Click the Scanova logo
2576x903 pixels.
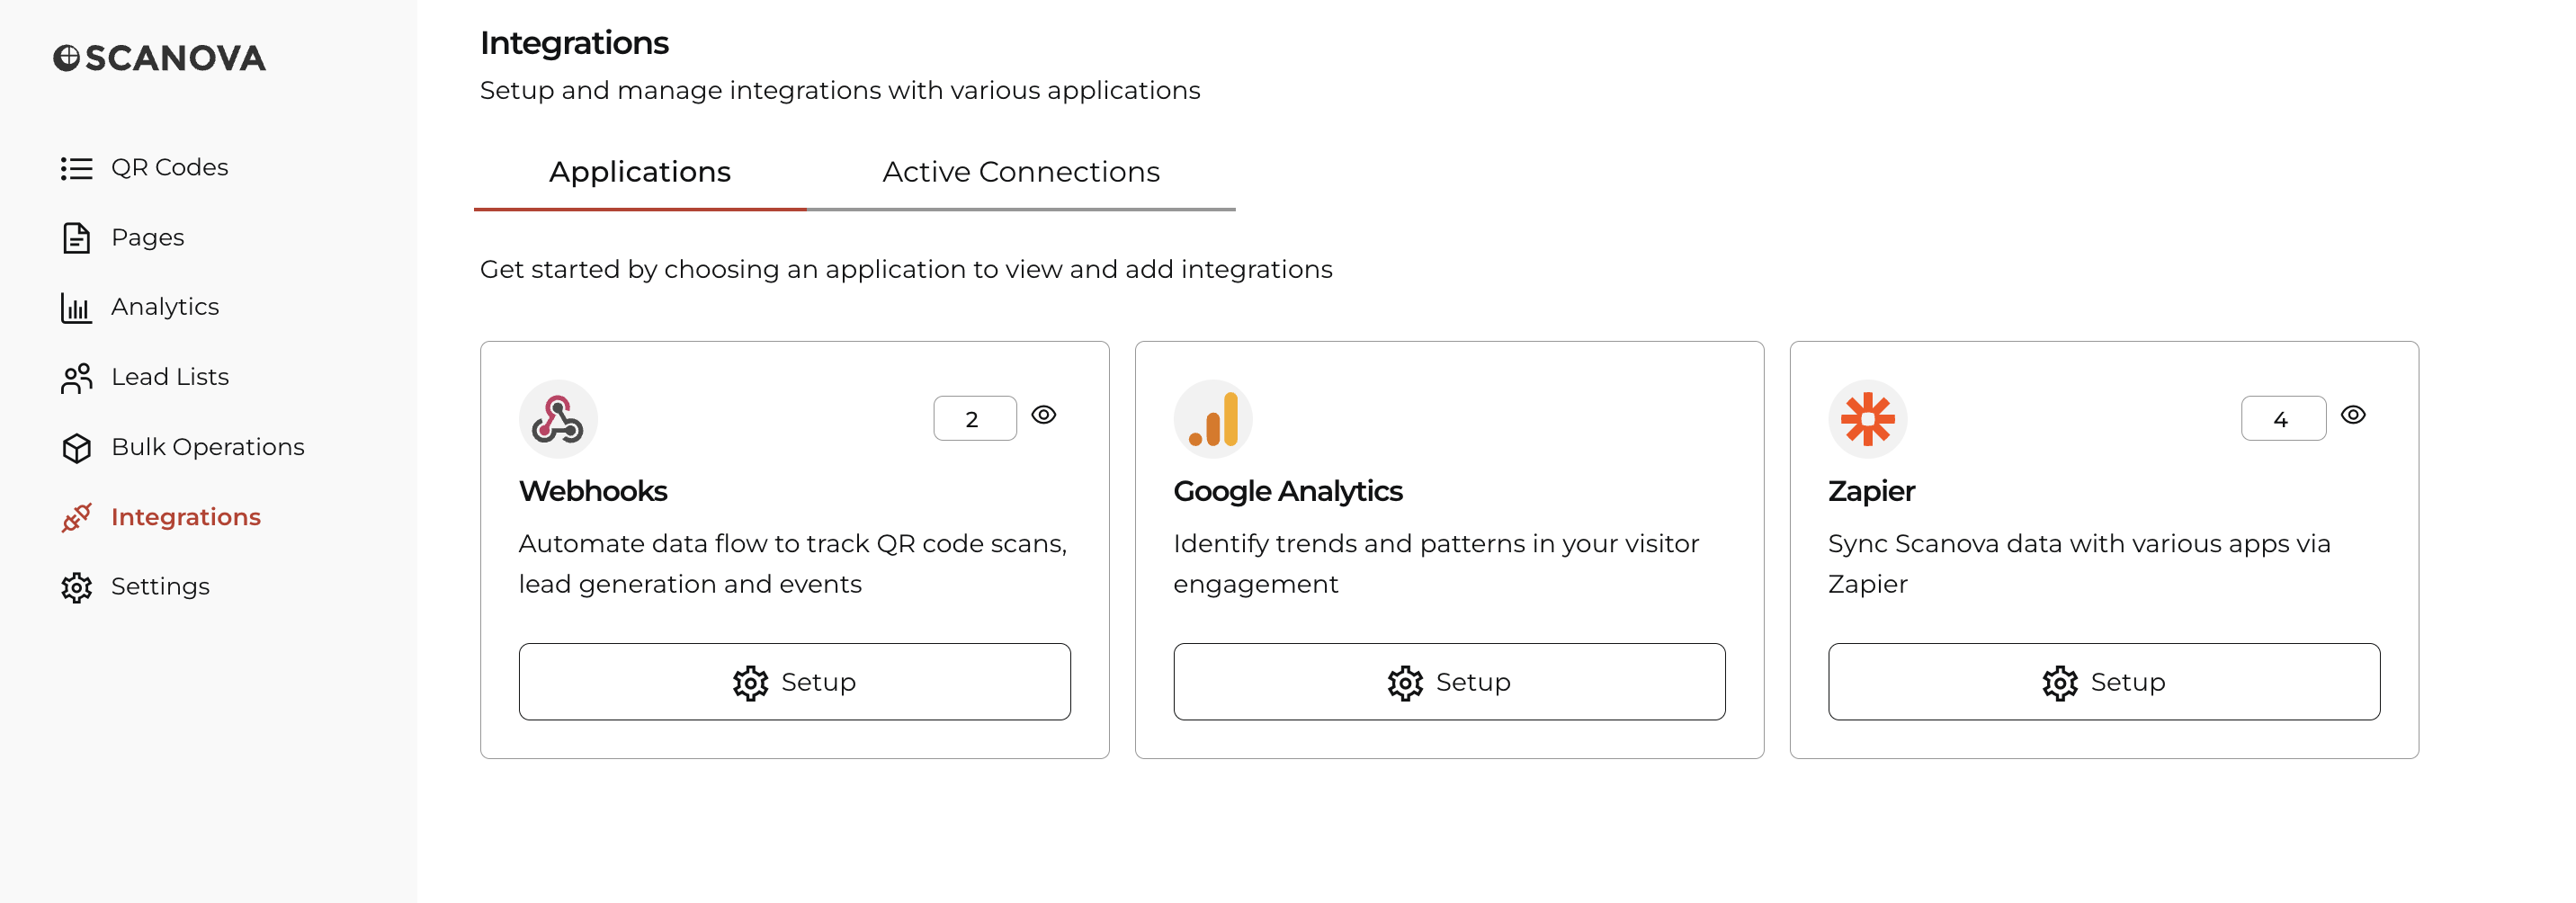(x=160, y=58)
